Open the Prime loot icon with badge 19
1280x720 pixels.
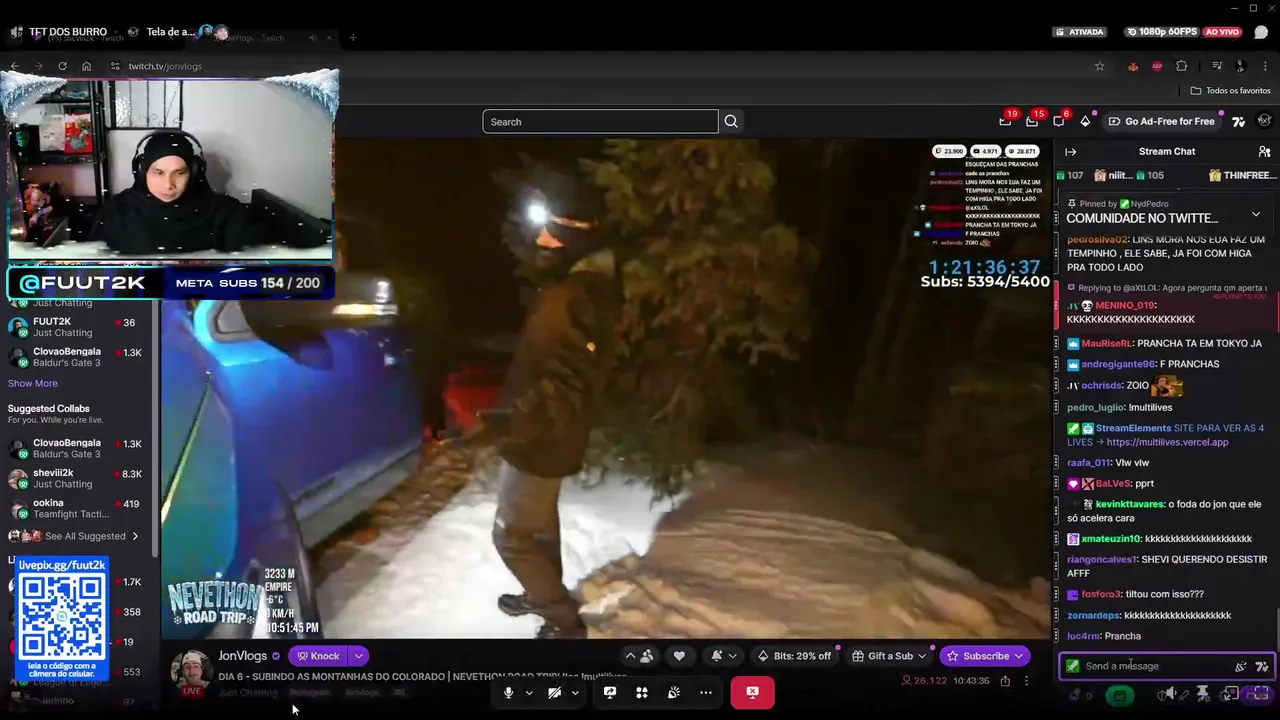(x=1005, y=121)
